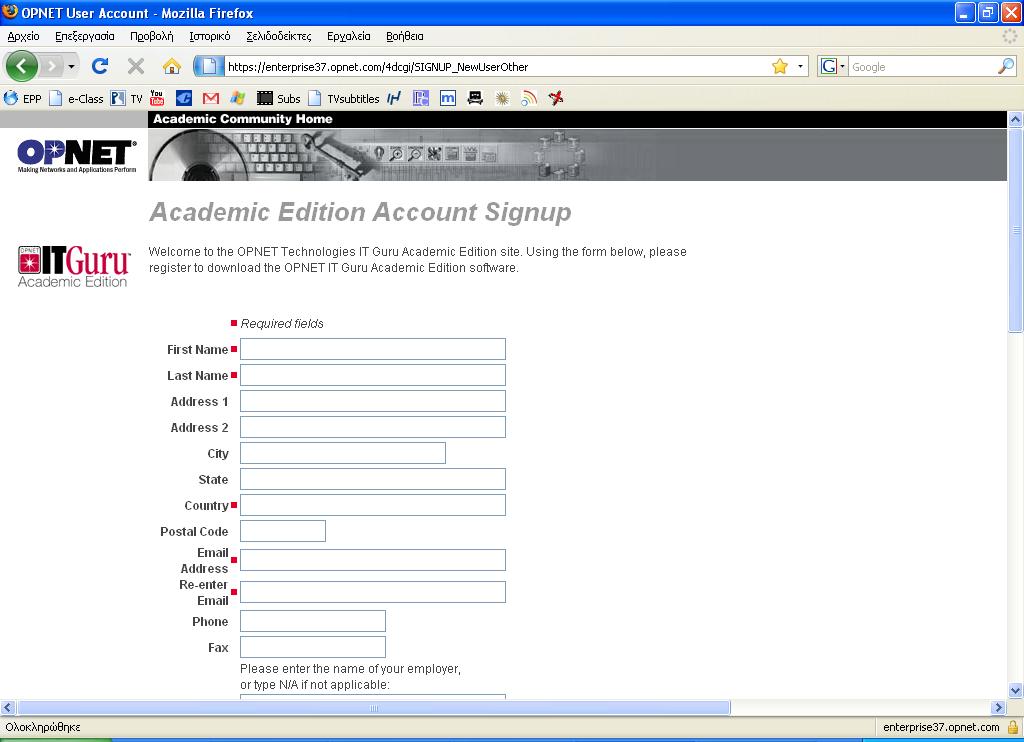
Task: Click the First Name input field
Action: [373, 349]
